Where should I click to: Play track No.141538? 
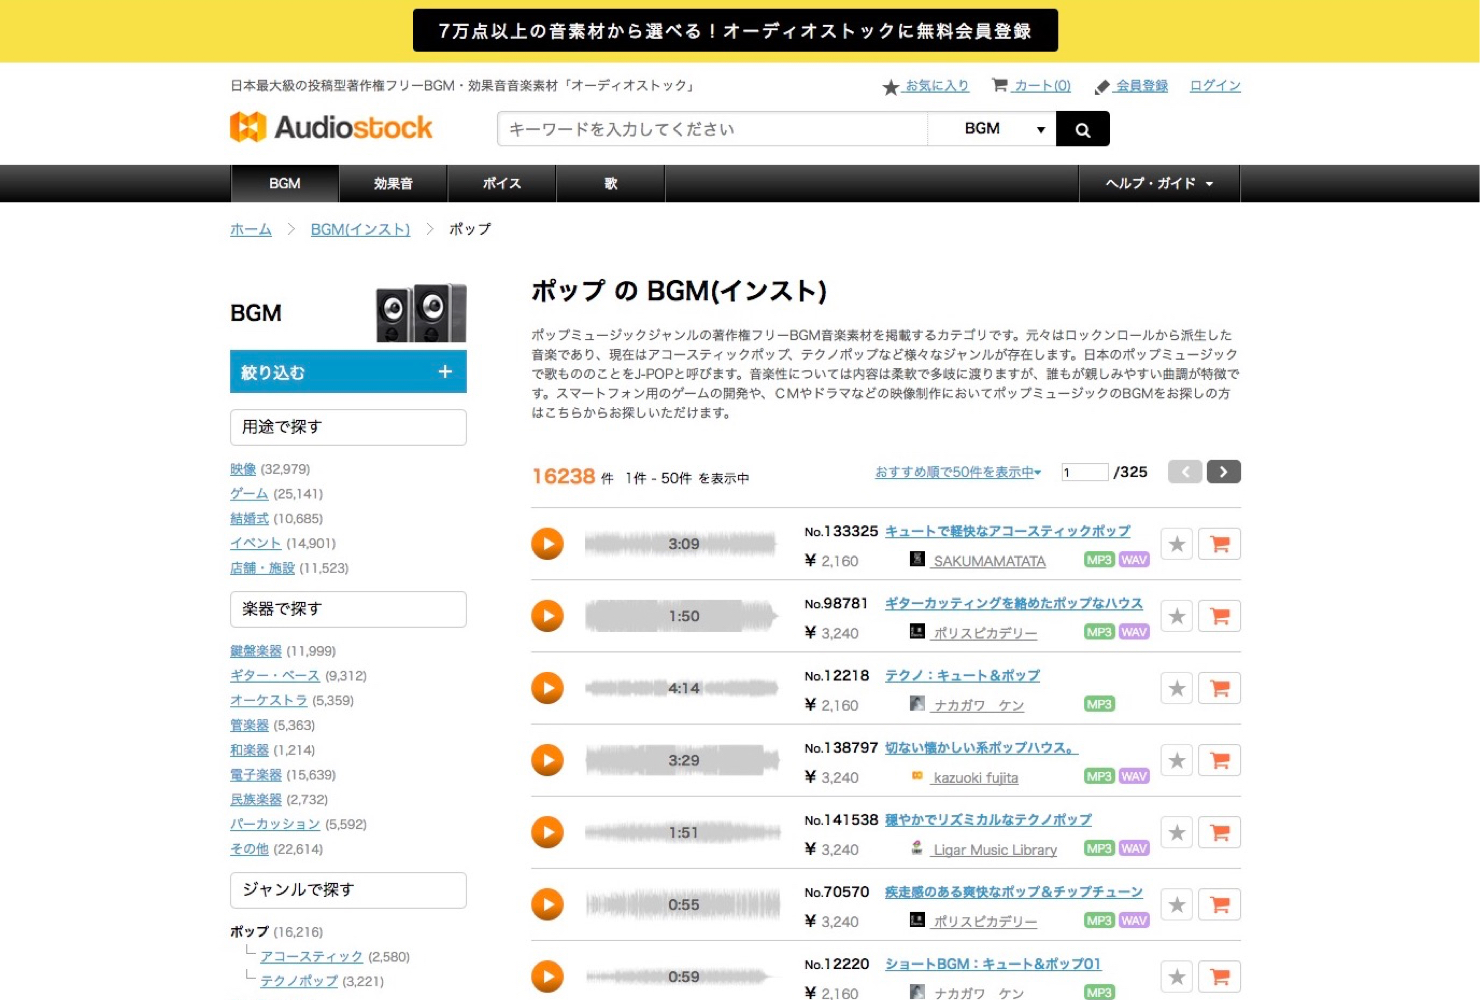547,832
